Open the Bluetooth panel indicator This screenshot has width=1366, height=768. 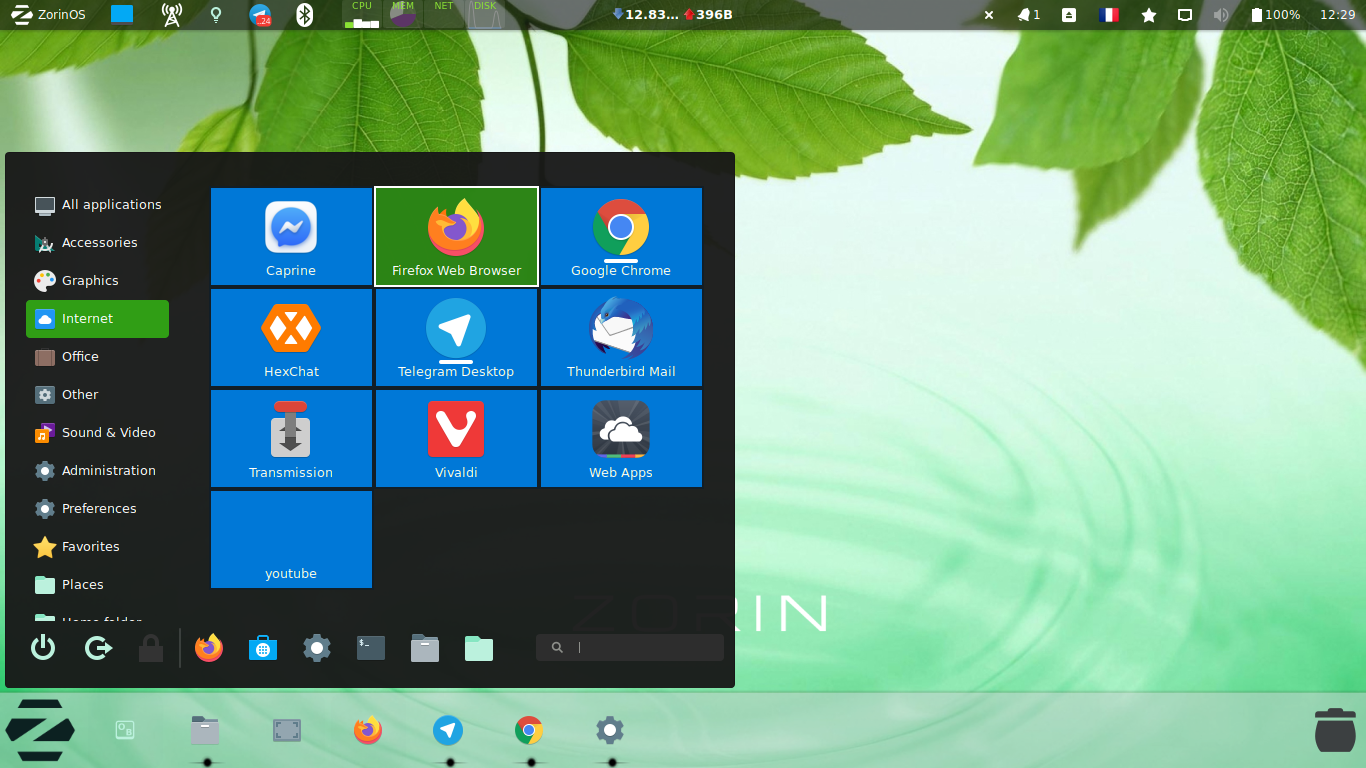[x=305, y=15]
